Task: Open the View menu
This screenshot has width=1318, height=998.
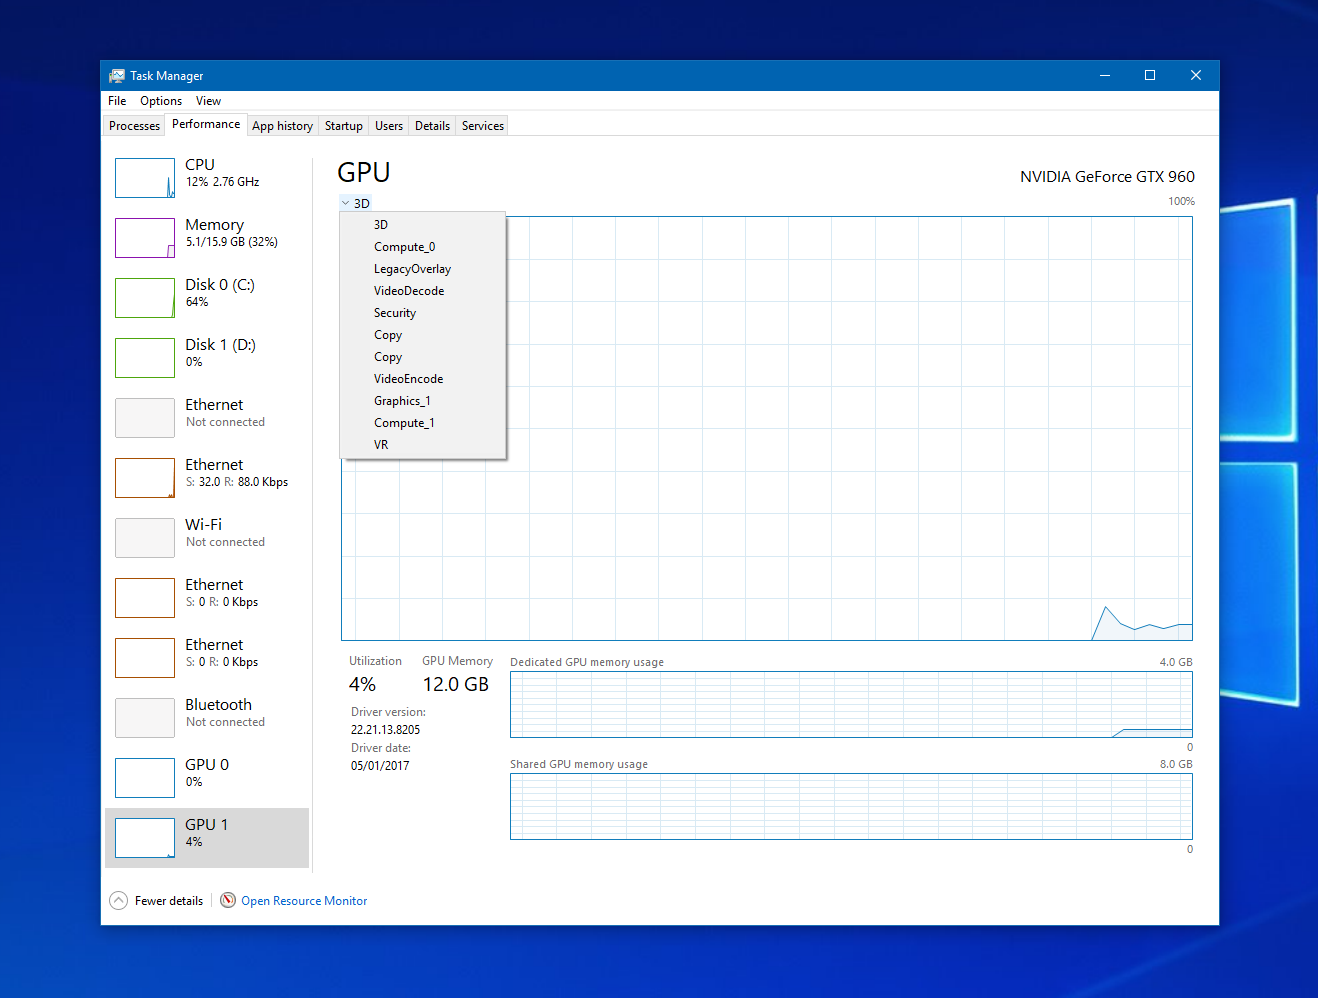Action: click(208, 100)
